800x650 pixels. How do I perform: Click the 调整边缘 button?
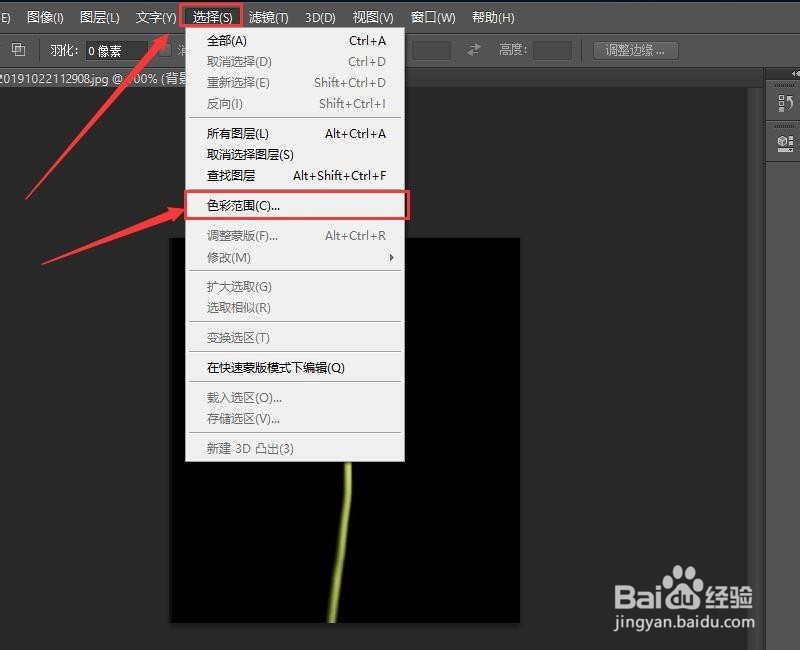point(635,50)
